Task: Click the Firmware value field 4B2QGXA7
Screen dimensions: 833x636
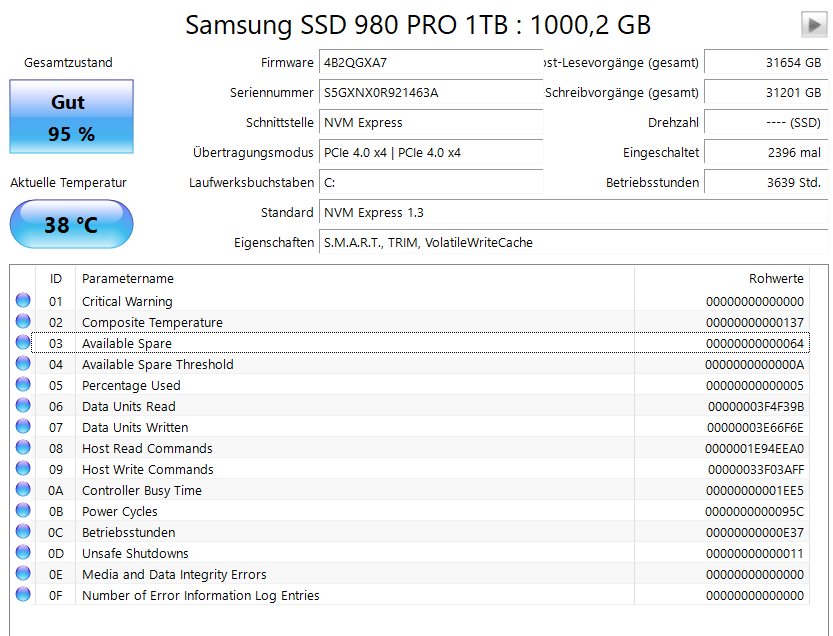Action: 430,62
